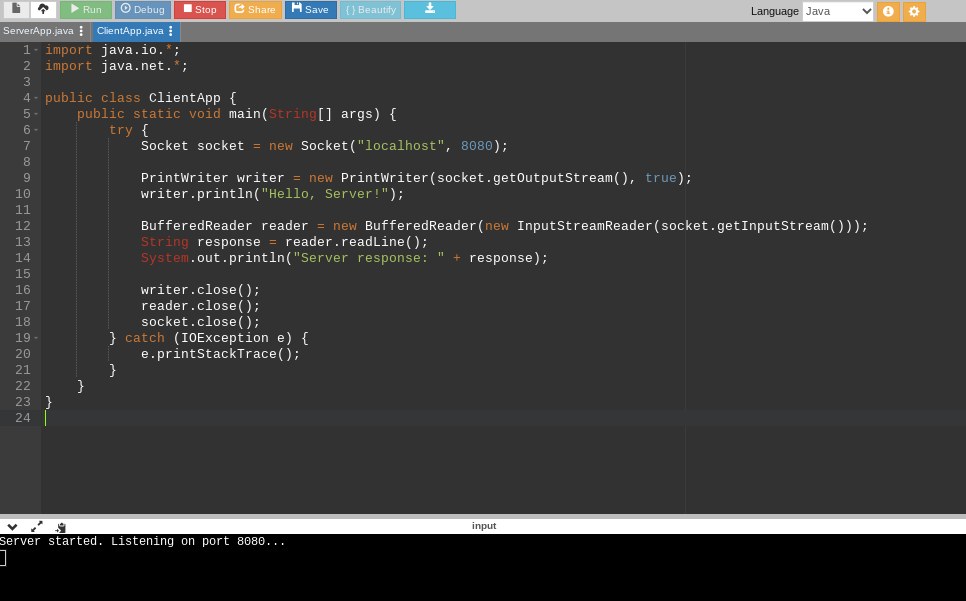Viewport: 966px width, 601px height.
Task: Fold the catch block at line 19
Action: coord(36,338)
